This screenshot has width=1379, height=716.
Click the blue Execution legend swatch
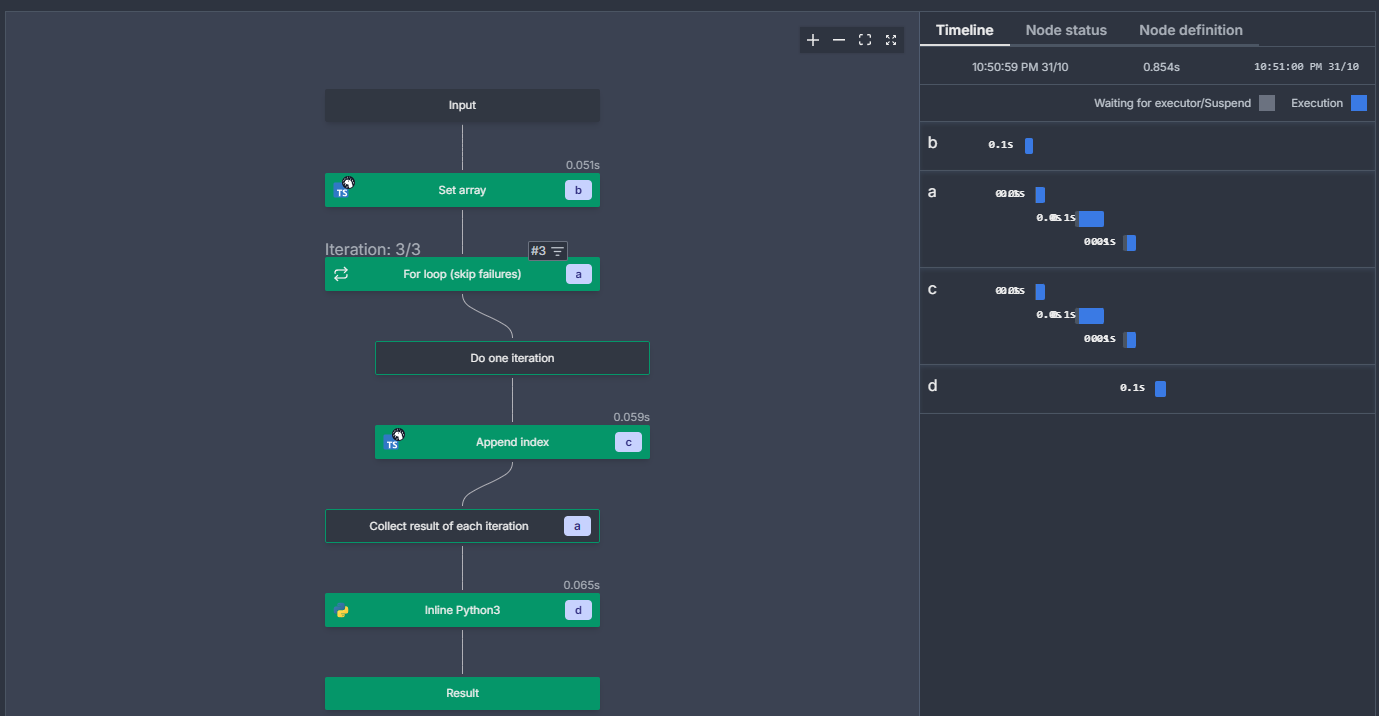click(x=1359, y=103)
